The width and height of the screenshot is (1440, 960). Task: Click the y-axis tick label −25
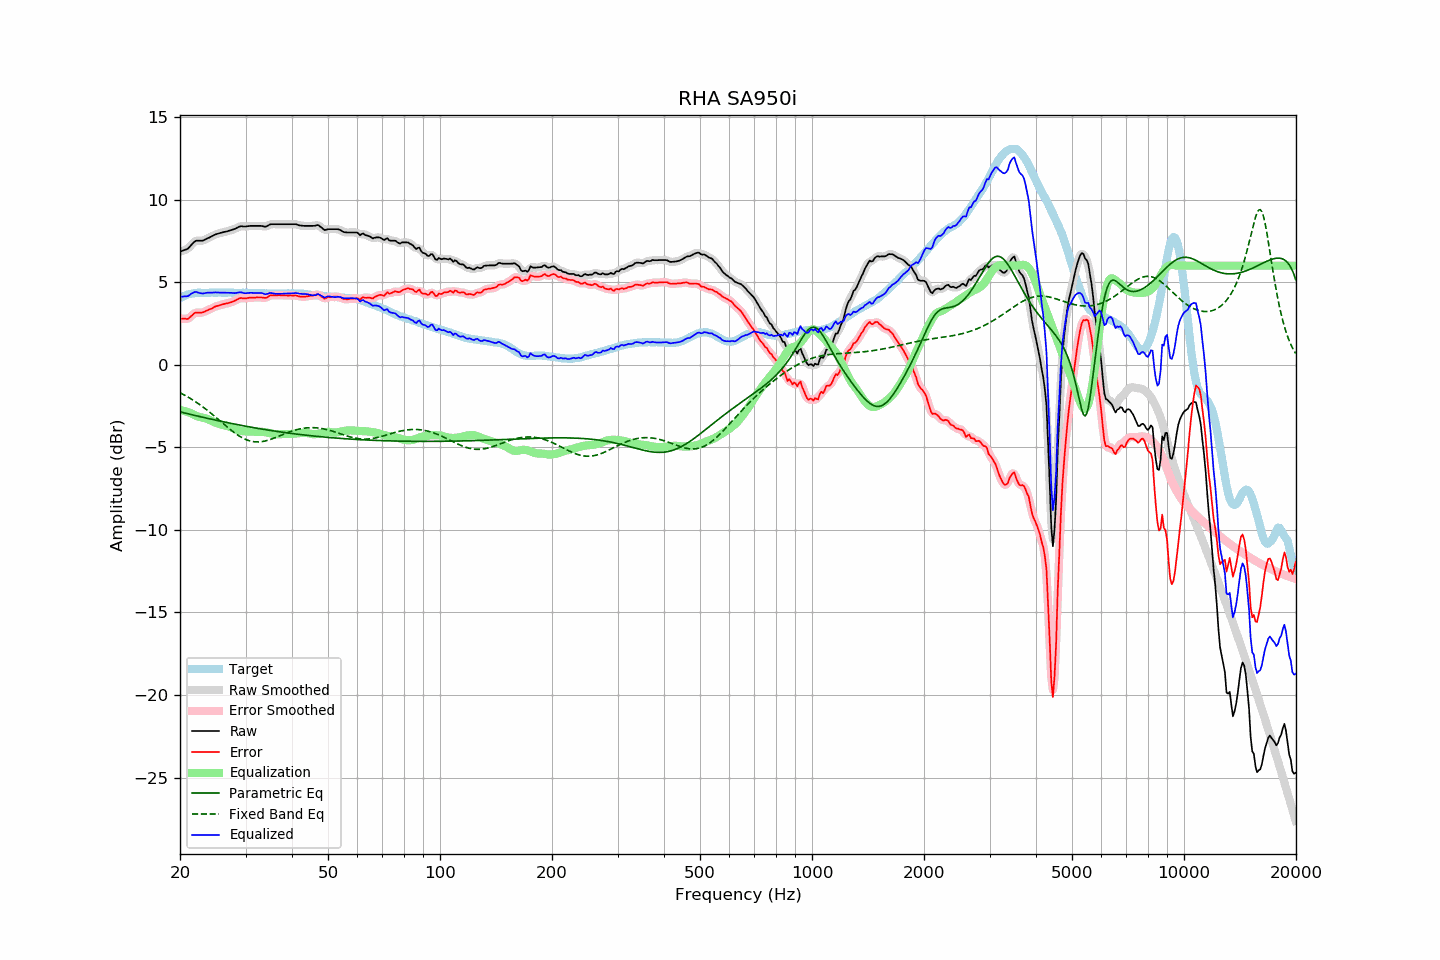(x=151, y=778)
